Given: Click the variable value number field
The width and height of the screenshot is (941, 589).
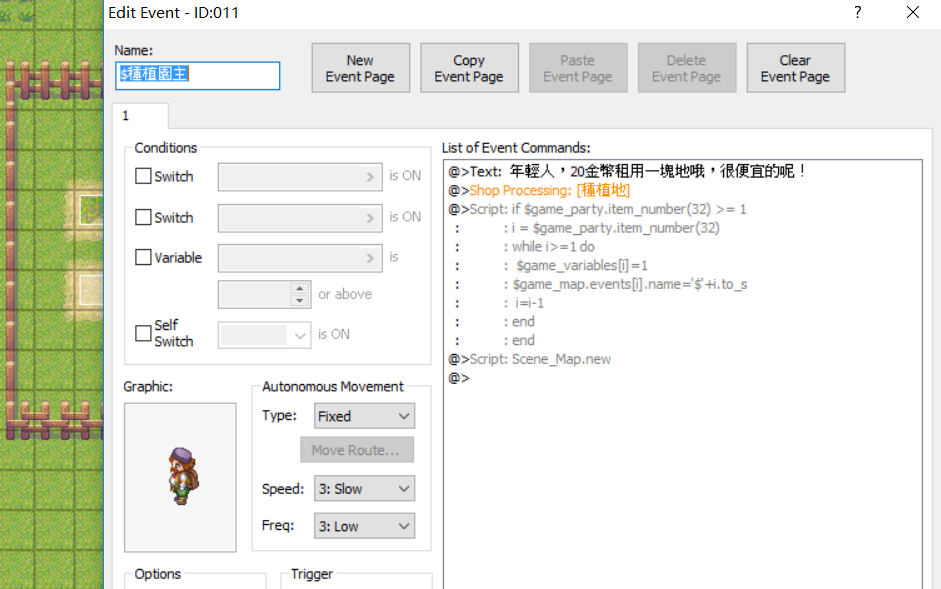Looking at the screenshot, I should click(x=254, y=295).
